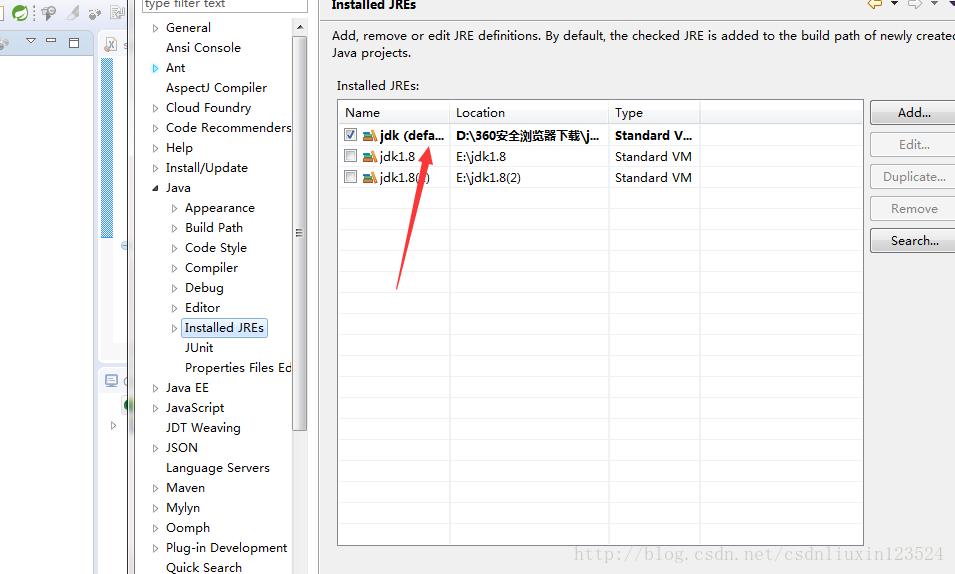Select Properties Files Editor preferences
This screenshot has width=955, height=574.
(238, 368)
